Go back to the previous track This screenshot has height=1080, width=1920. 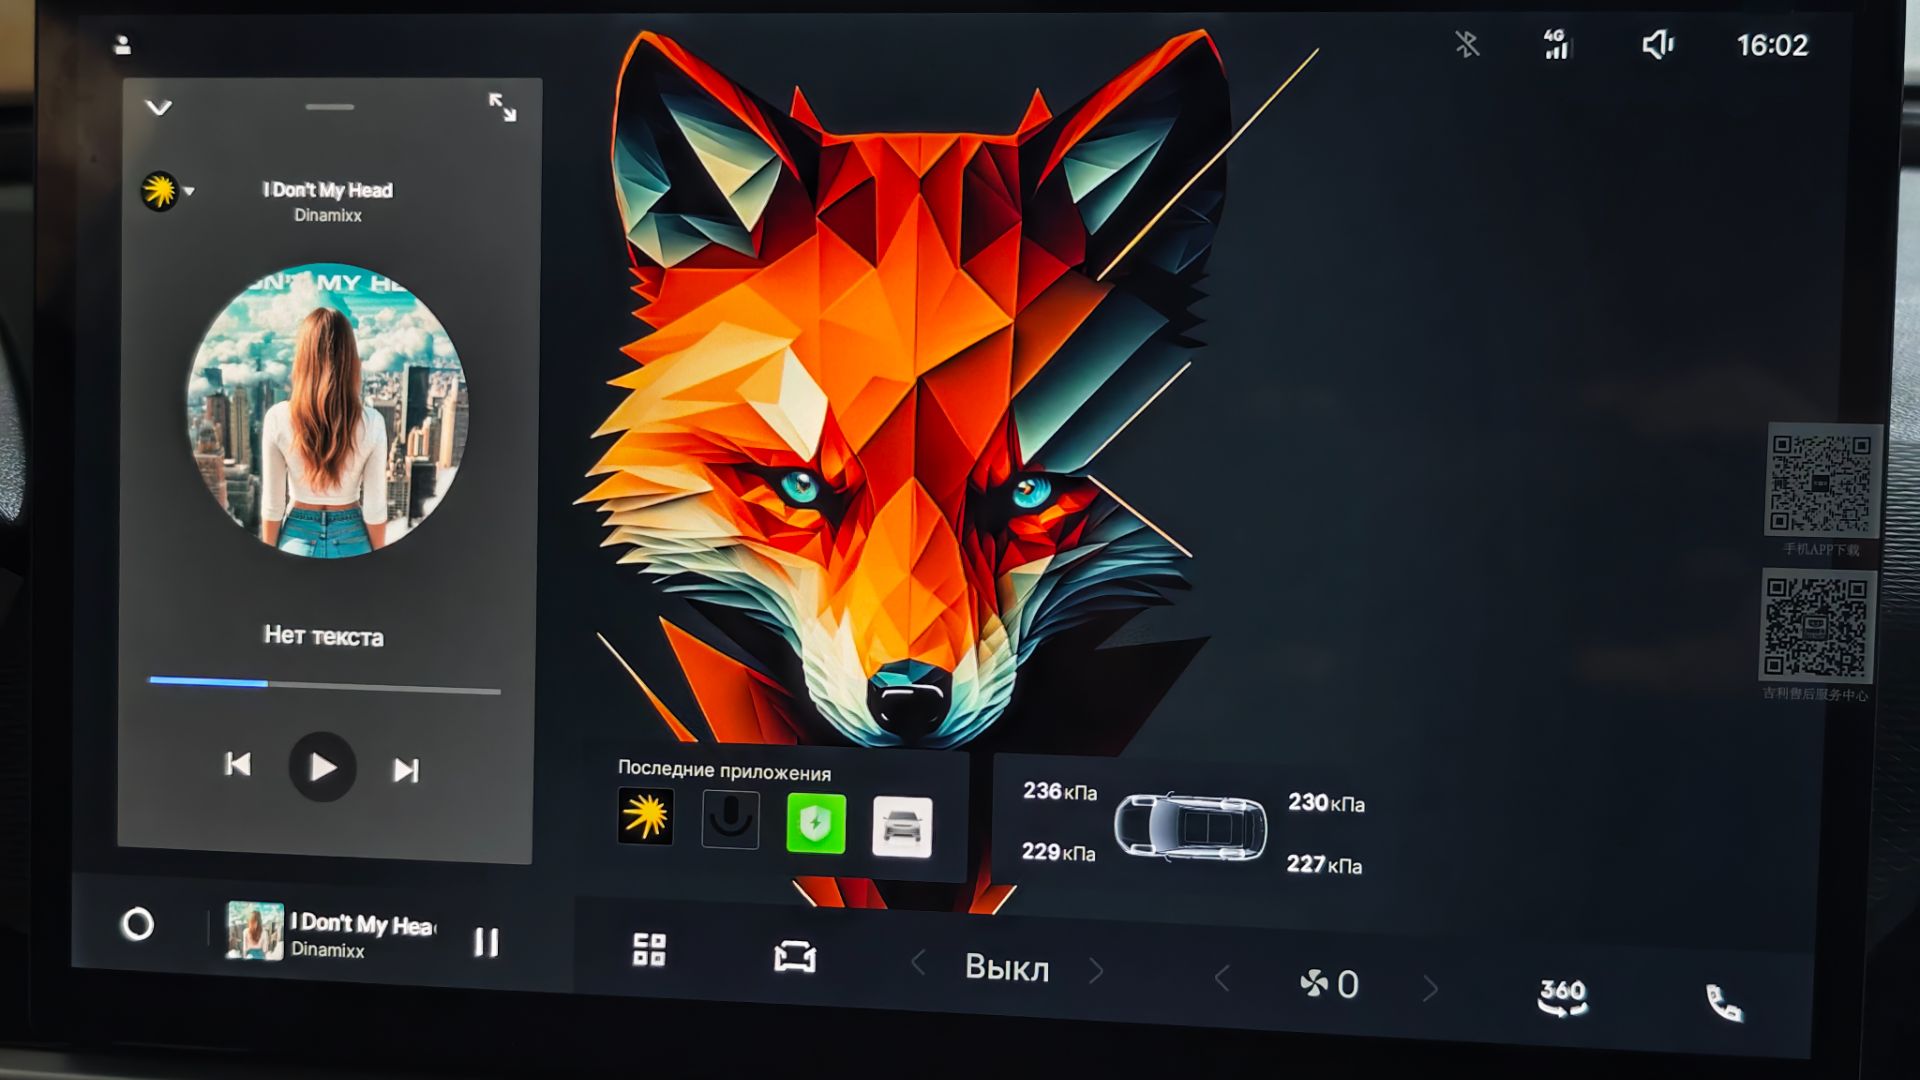click(238, 765)
